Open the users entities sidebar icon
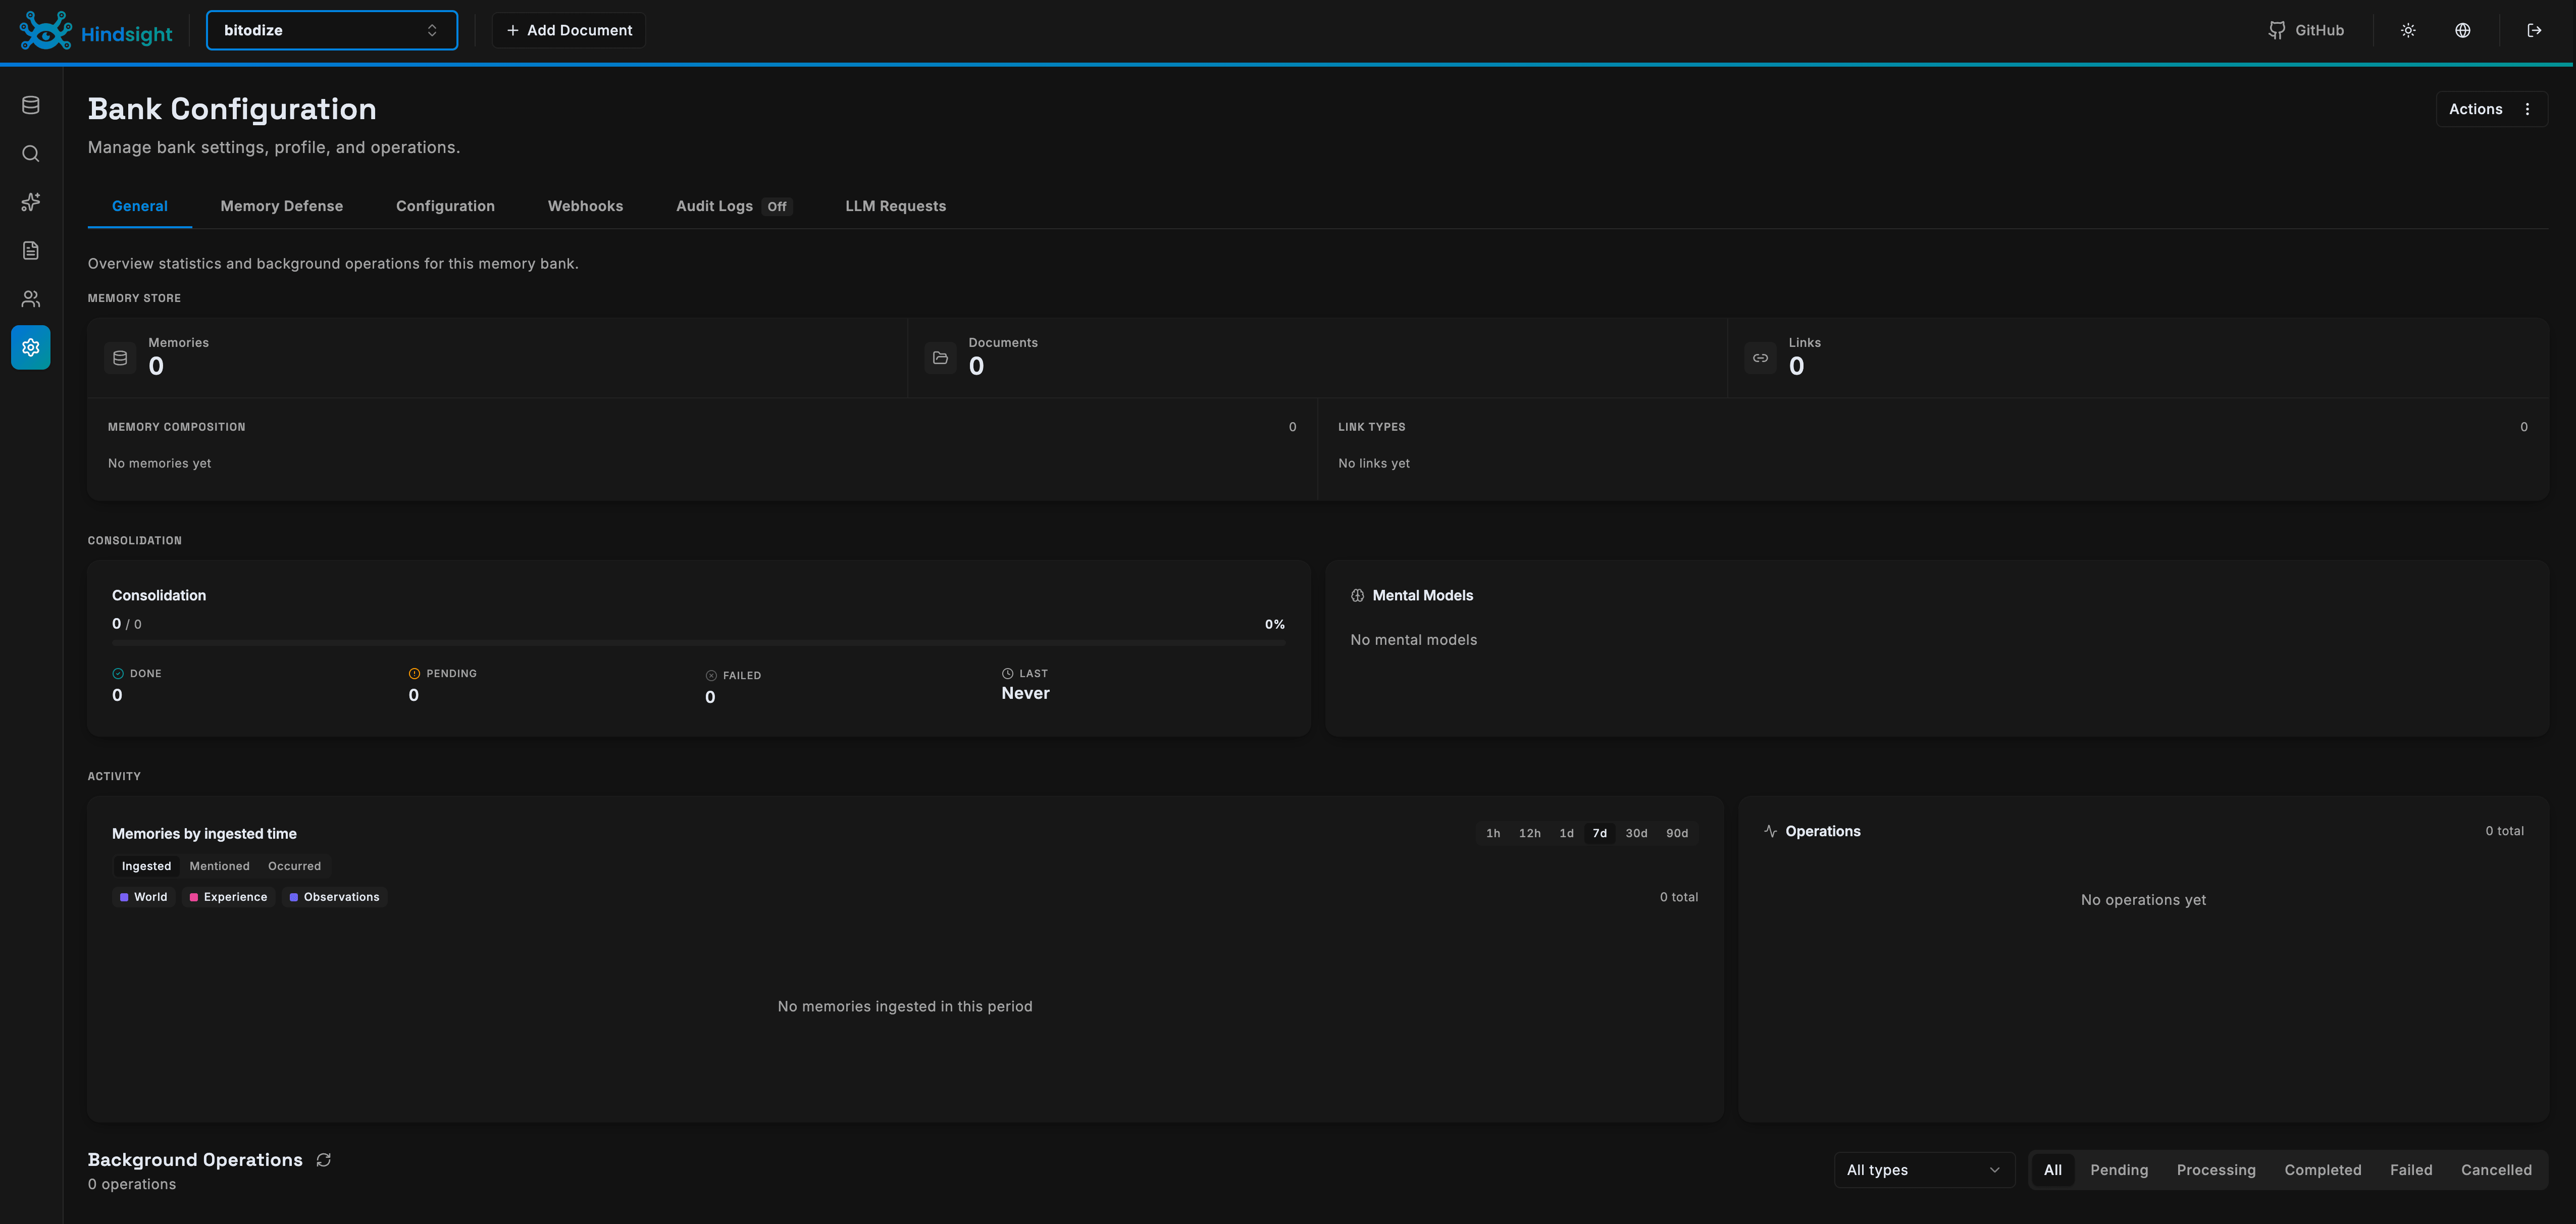 point(31,299)
